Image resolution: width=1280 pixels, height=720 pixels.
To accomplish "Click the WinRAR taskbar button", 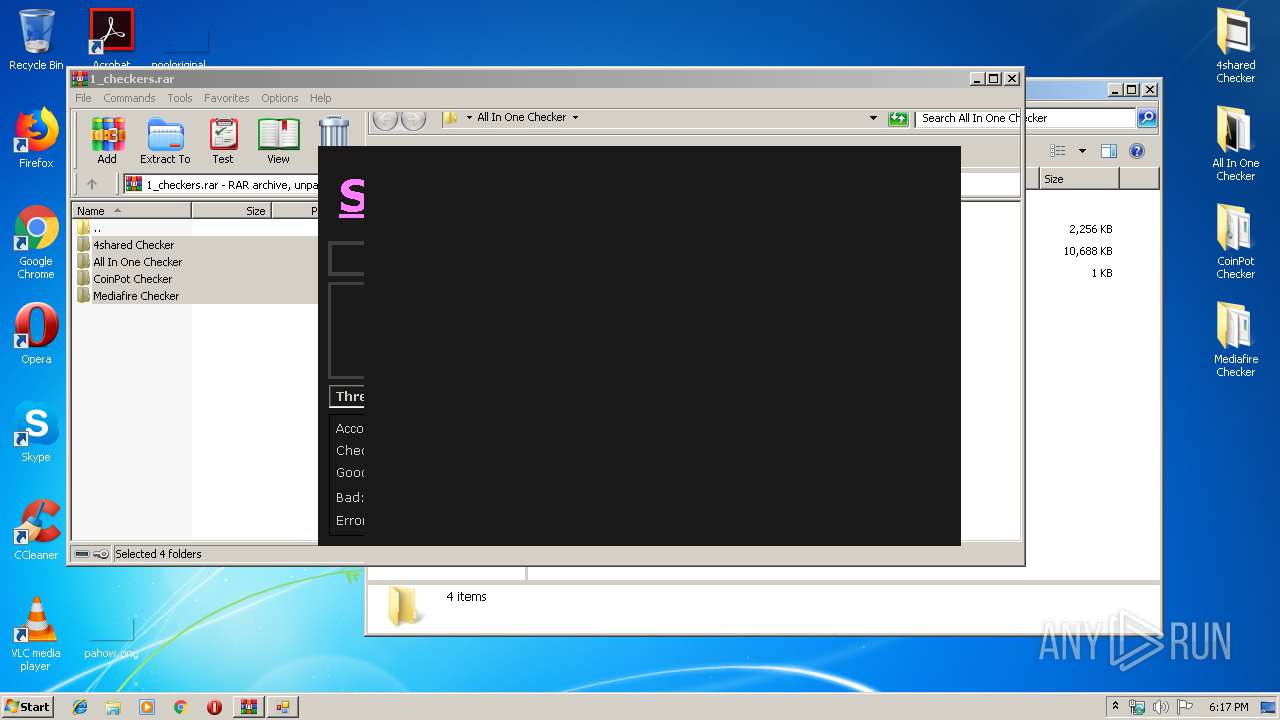I will pos(249,707).
